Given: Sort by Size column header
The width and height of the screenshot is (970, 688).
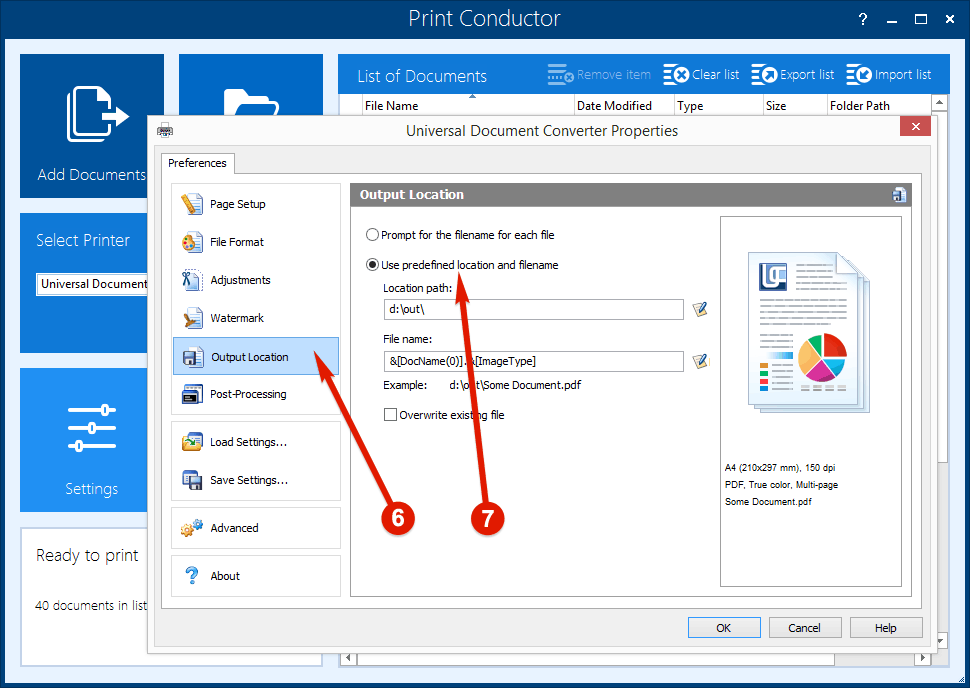Looking at the screenshot, I should 795,106.
